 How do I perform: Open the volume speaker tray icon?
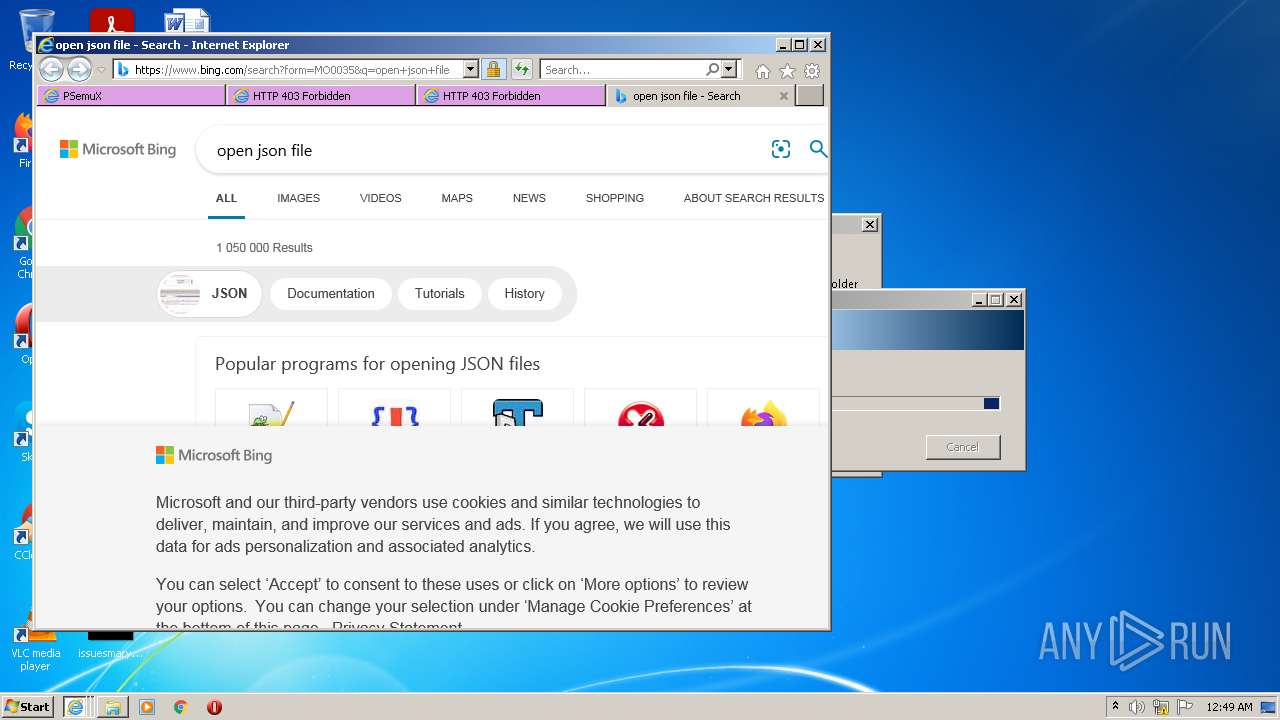click(1137, 707)
